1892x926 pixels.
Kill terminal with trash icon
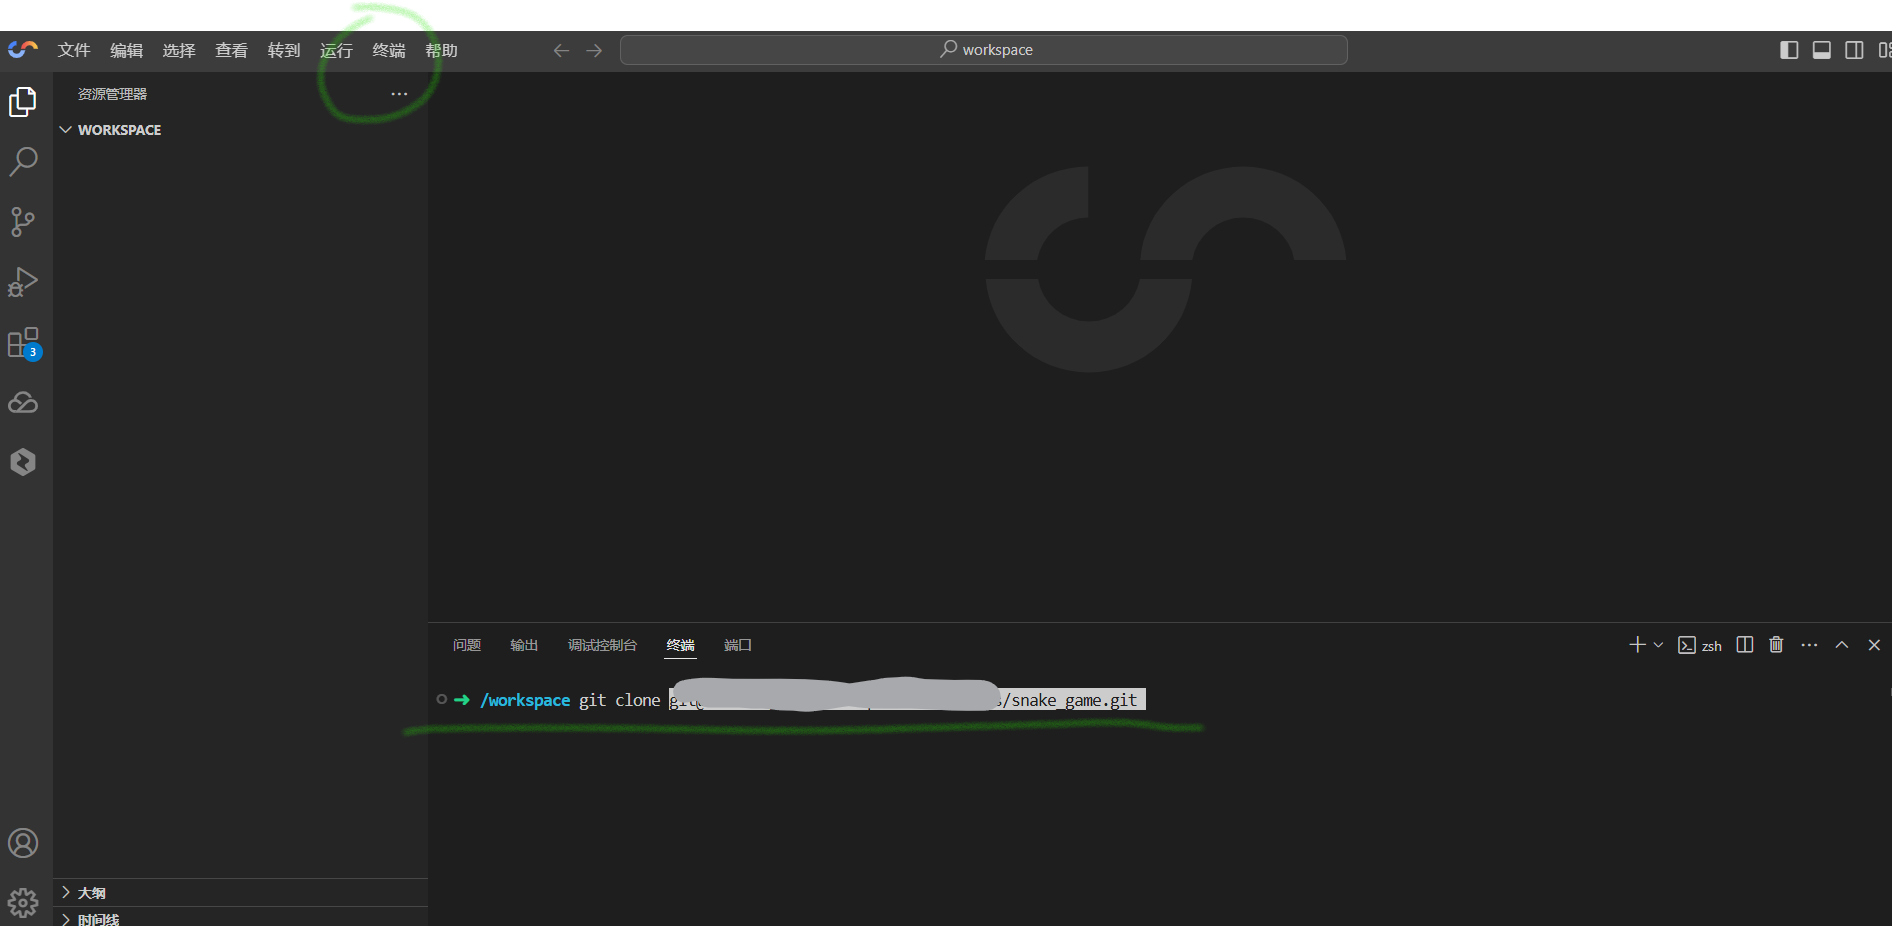click(1776, 645)
